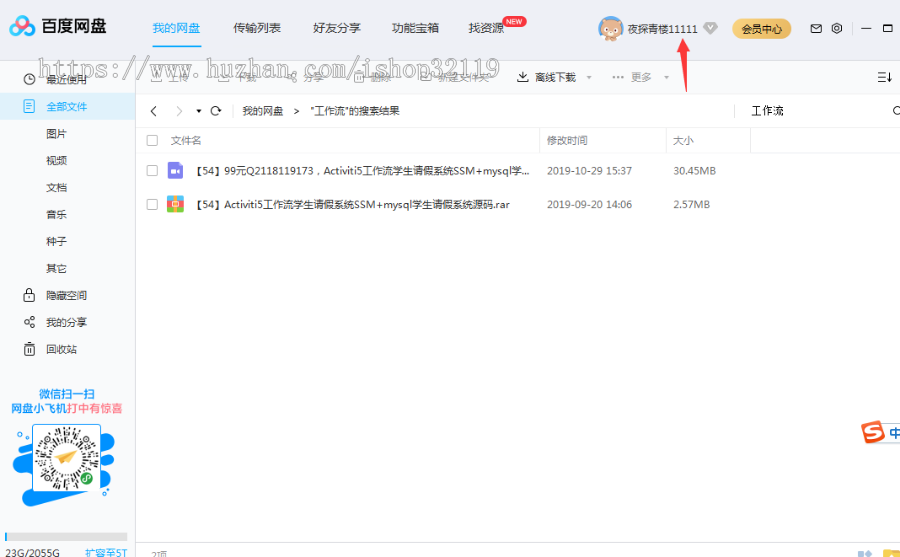900x557 pixels.
Task: Switch to the 功能宝箱 tab
Action: tap(415, 28)
